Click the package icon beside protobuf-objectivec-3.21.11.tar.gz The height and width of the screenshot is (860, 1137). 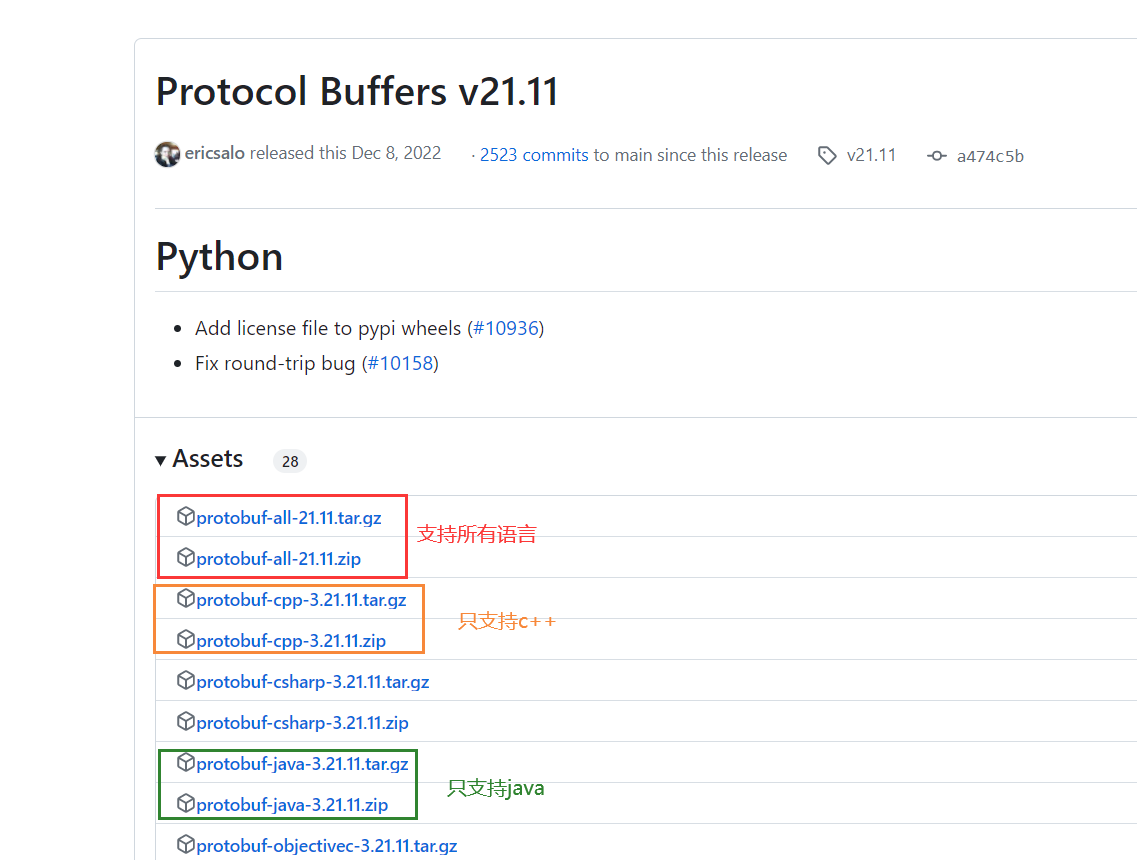[x=187, y=845]
